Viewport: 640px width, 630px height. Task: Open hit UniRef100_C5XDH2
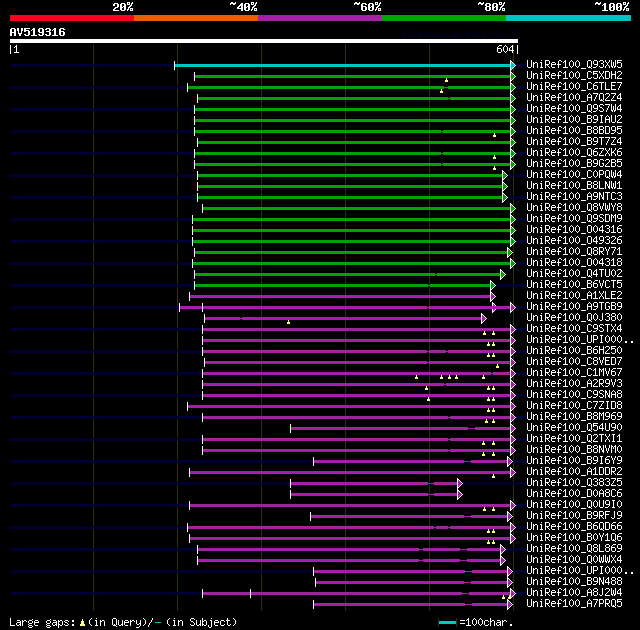[x=574, y=75]
